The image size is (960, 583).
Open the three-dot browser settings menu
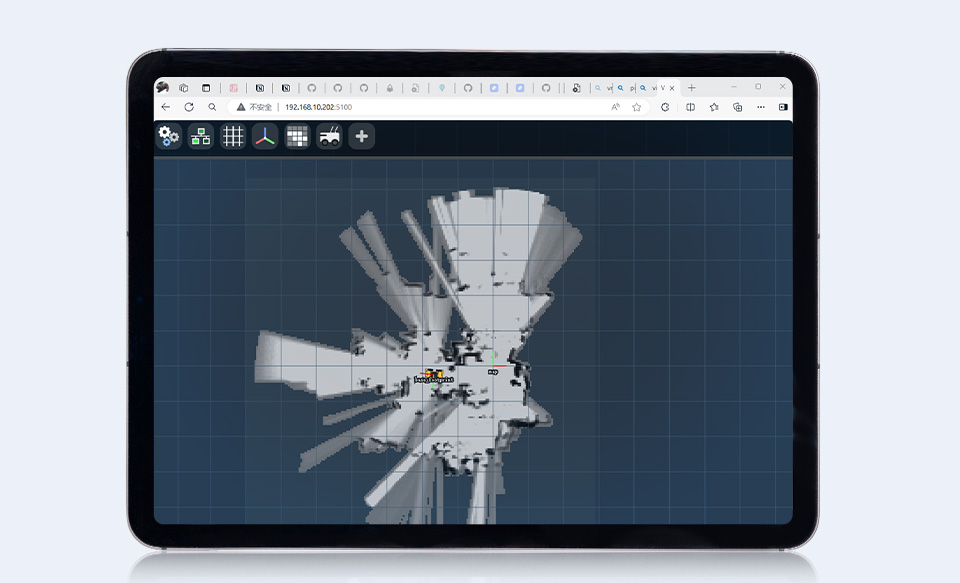click(761, 107)
